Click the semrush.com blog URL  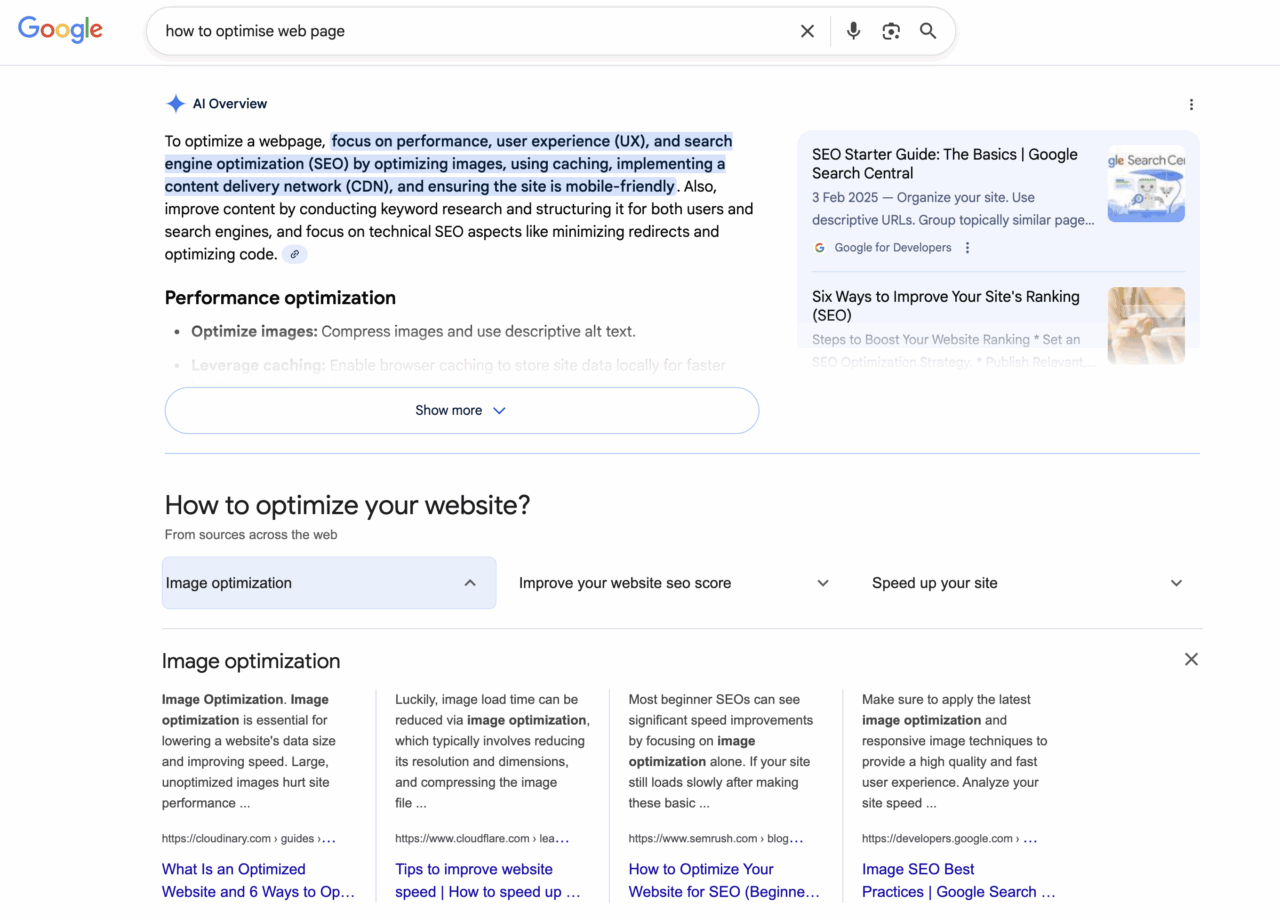coord(716,839)
